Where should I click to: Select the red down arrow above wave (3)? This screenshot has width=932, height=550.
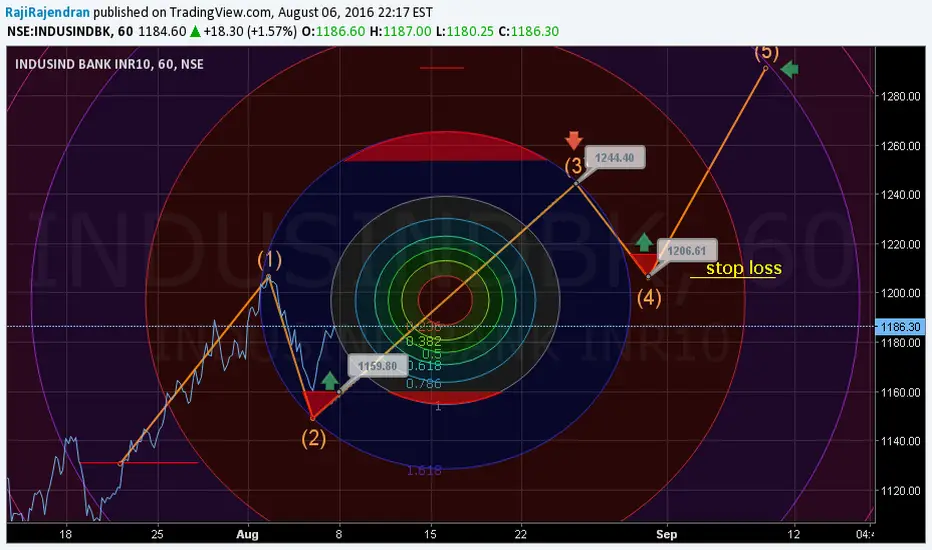[574, 141]
